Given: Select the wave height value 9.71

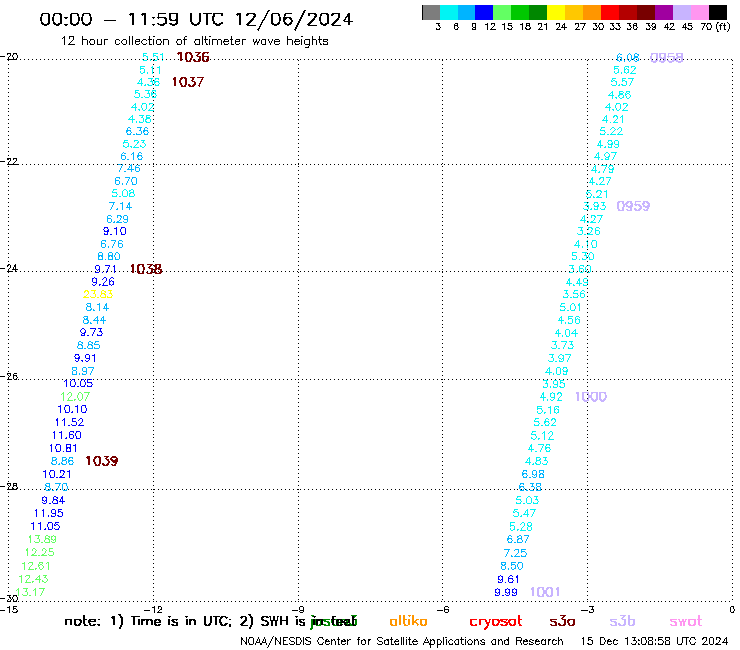Looking at the screenshot, I should (x=105, y=269).
